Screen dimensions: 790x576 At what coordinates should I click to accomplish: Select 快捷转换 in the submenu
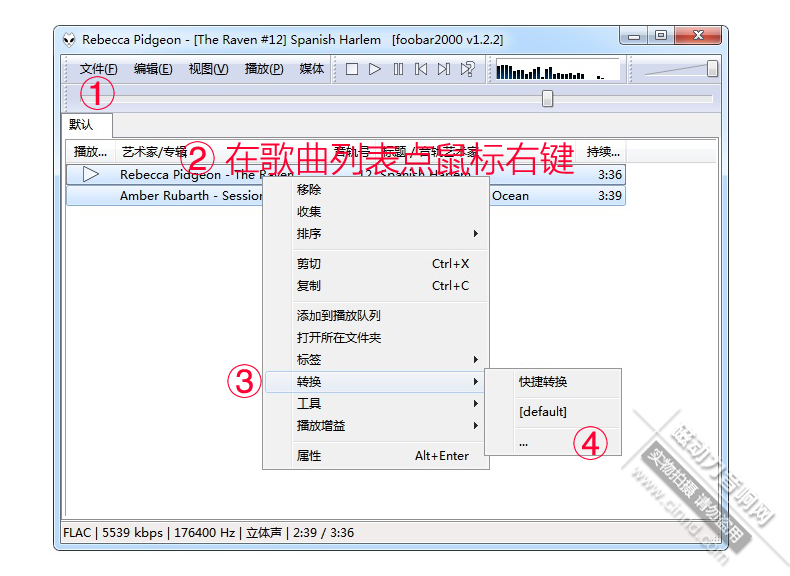click(x=543, y=382)
